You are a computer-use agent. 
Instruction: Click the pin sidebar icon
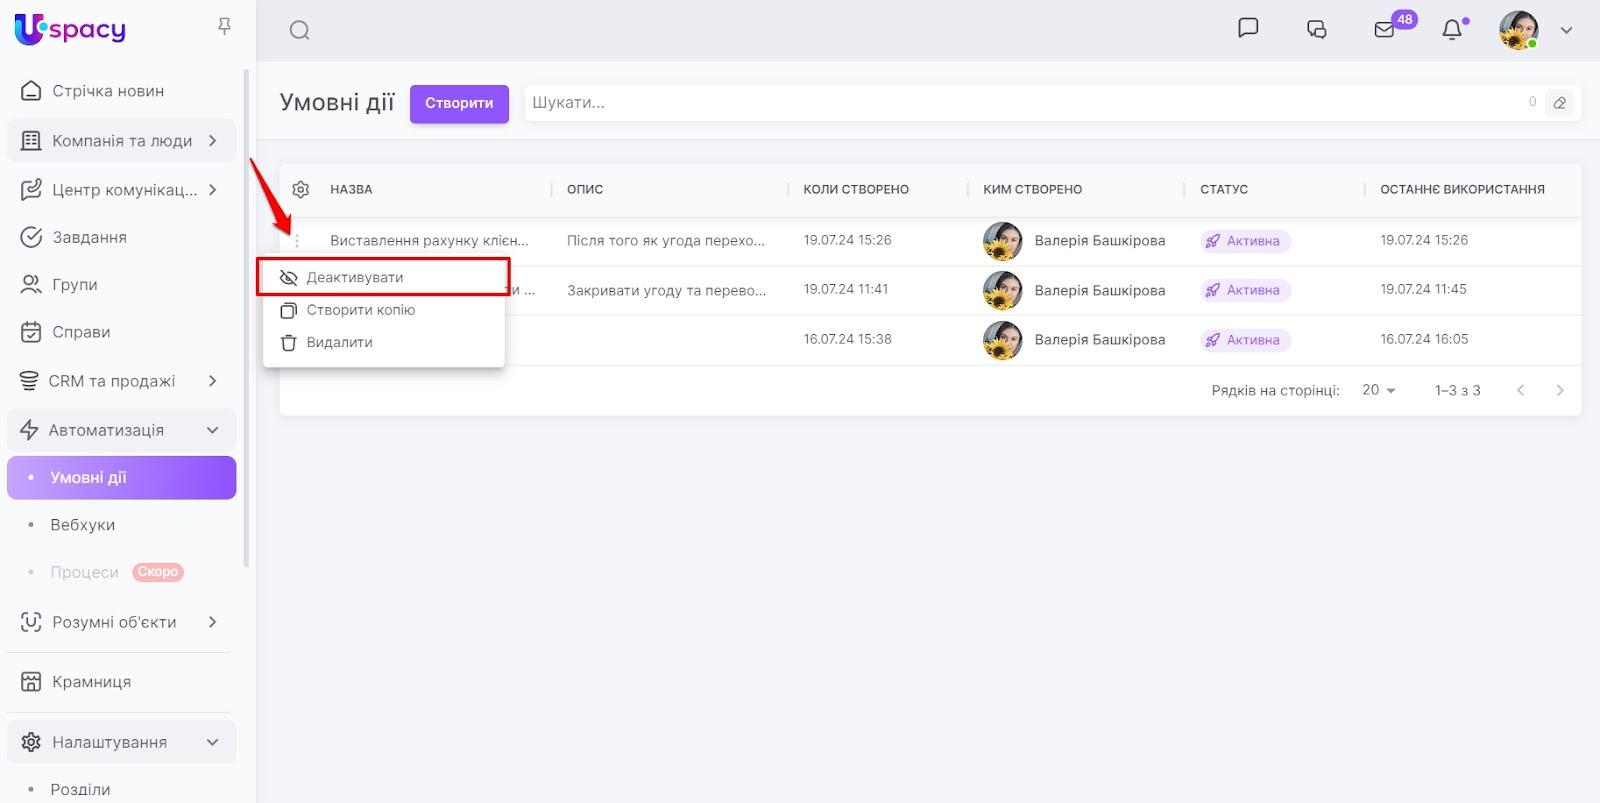click(224, 27)
